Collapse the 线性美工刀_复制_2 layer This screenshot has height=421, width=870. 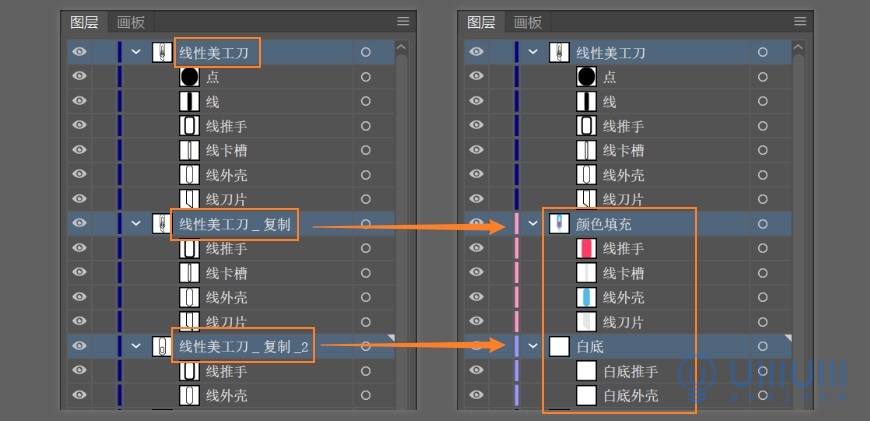(x=136, y=346)
